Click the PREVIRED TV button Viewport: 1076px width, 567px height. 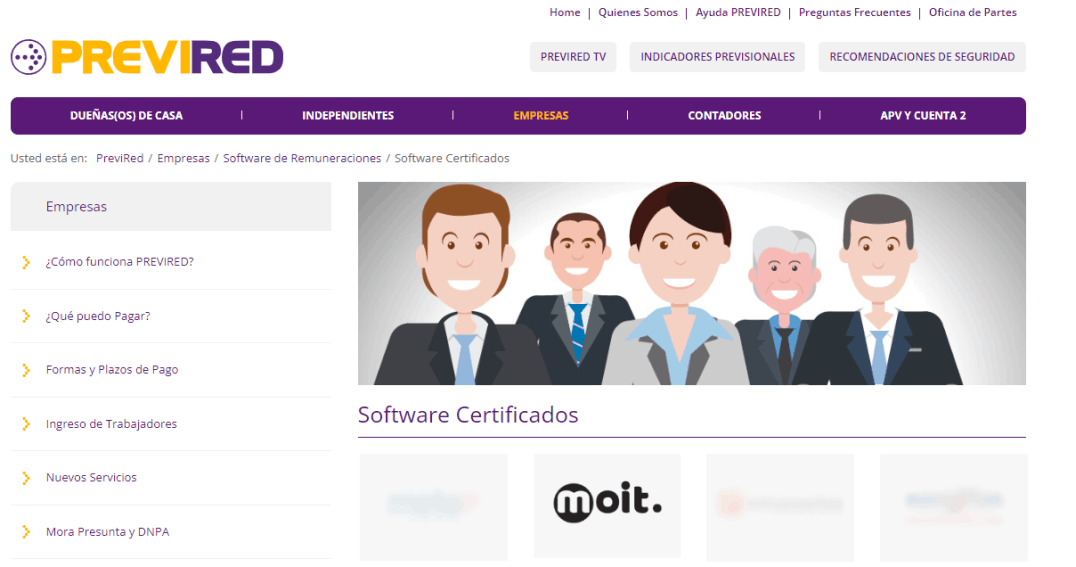tap(573, 57)
